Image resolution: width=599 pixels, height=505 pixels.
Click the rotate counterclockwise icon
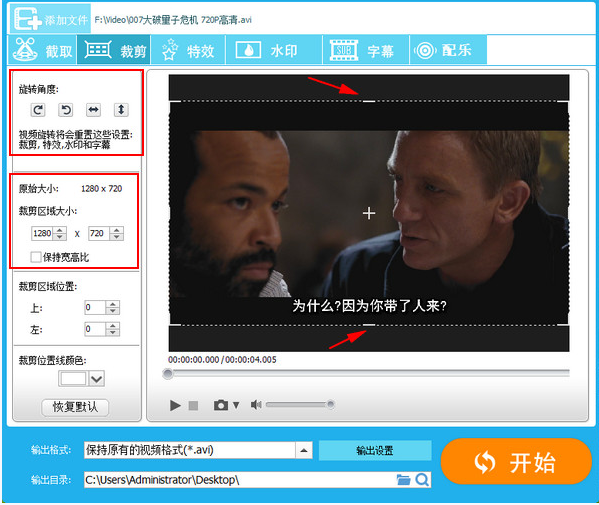pyautogui.click(x=65, y=110)
